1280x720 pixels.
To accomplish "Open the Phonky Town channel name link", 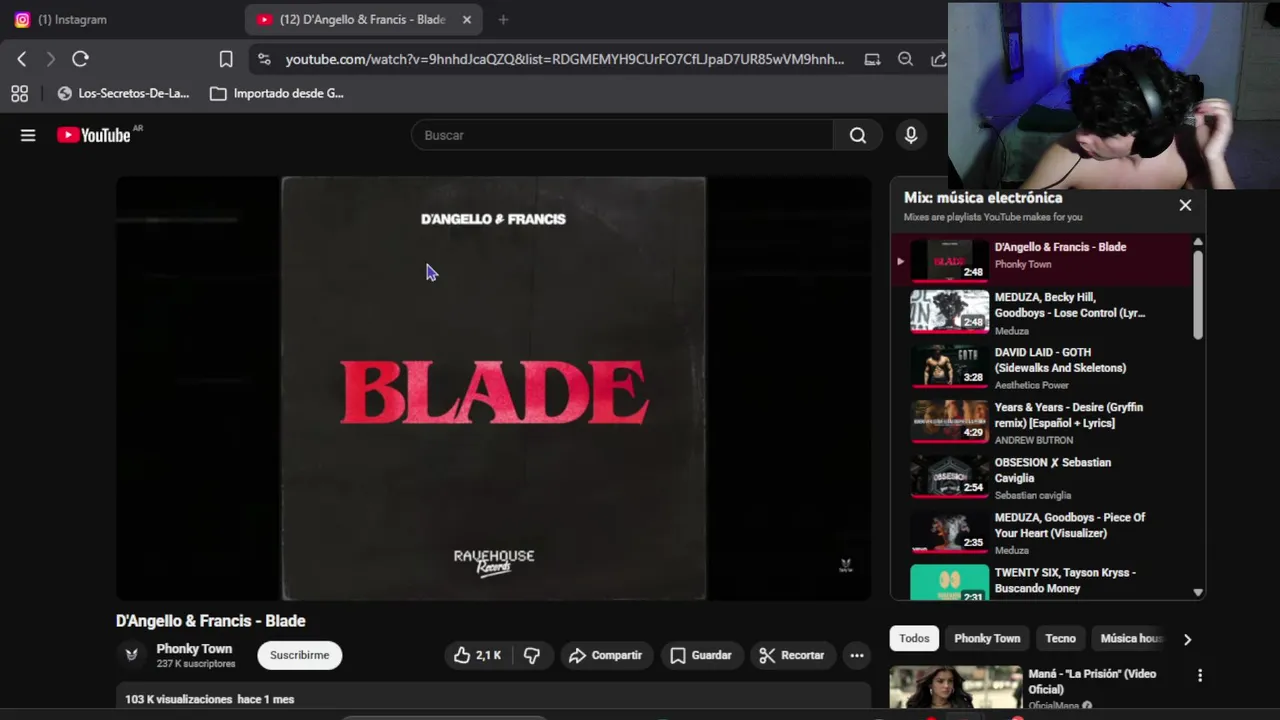I will pyautogui.click(x=194, y=649).
